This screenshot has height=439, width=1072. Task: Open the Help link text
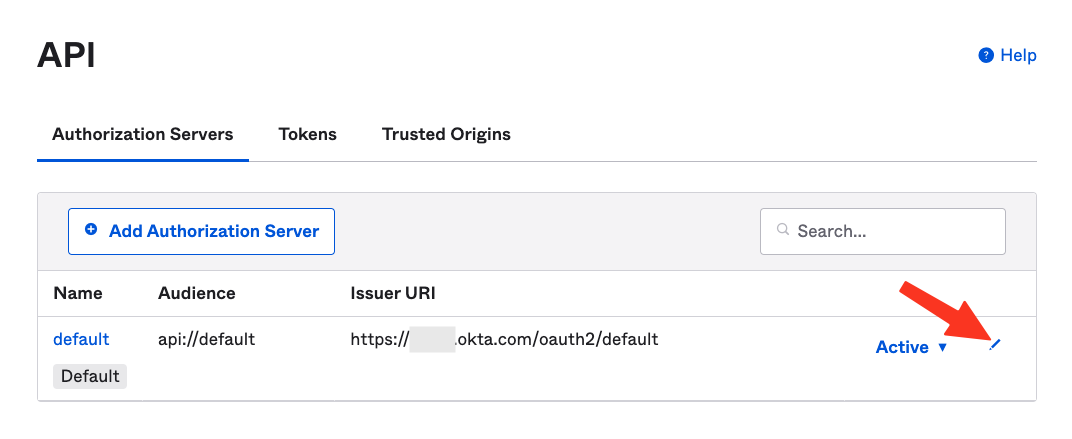click(1018, 56)
